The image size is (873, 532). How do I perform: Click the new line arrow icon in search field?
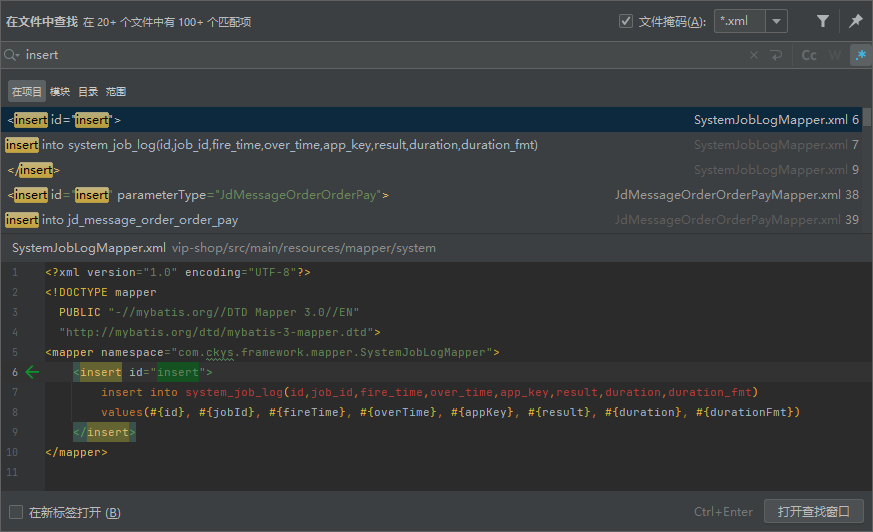(x=776, y=55)
